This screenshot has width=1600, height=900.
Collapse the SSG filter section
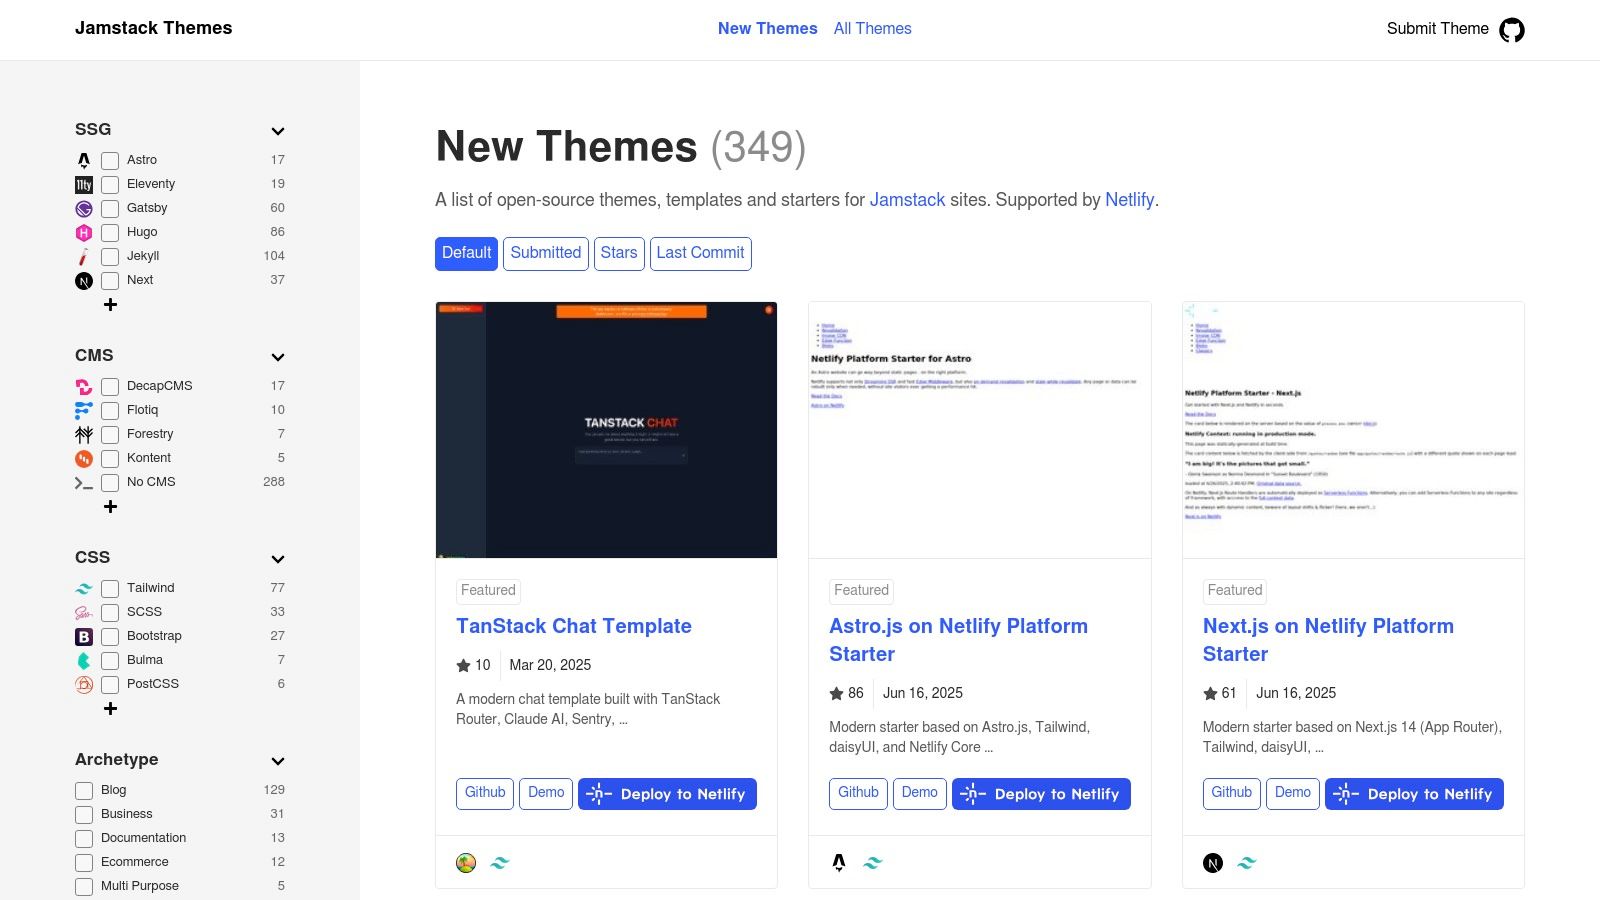click(277, 130)
